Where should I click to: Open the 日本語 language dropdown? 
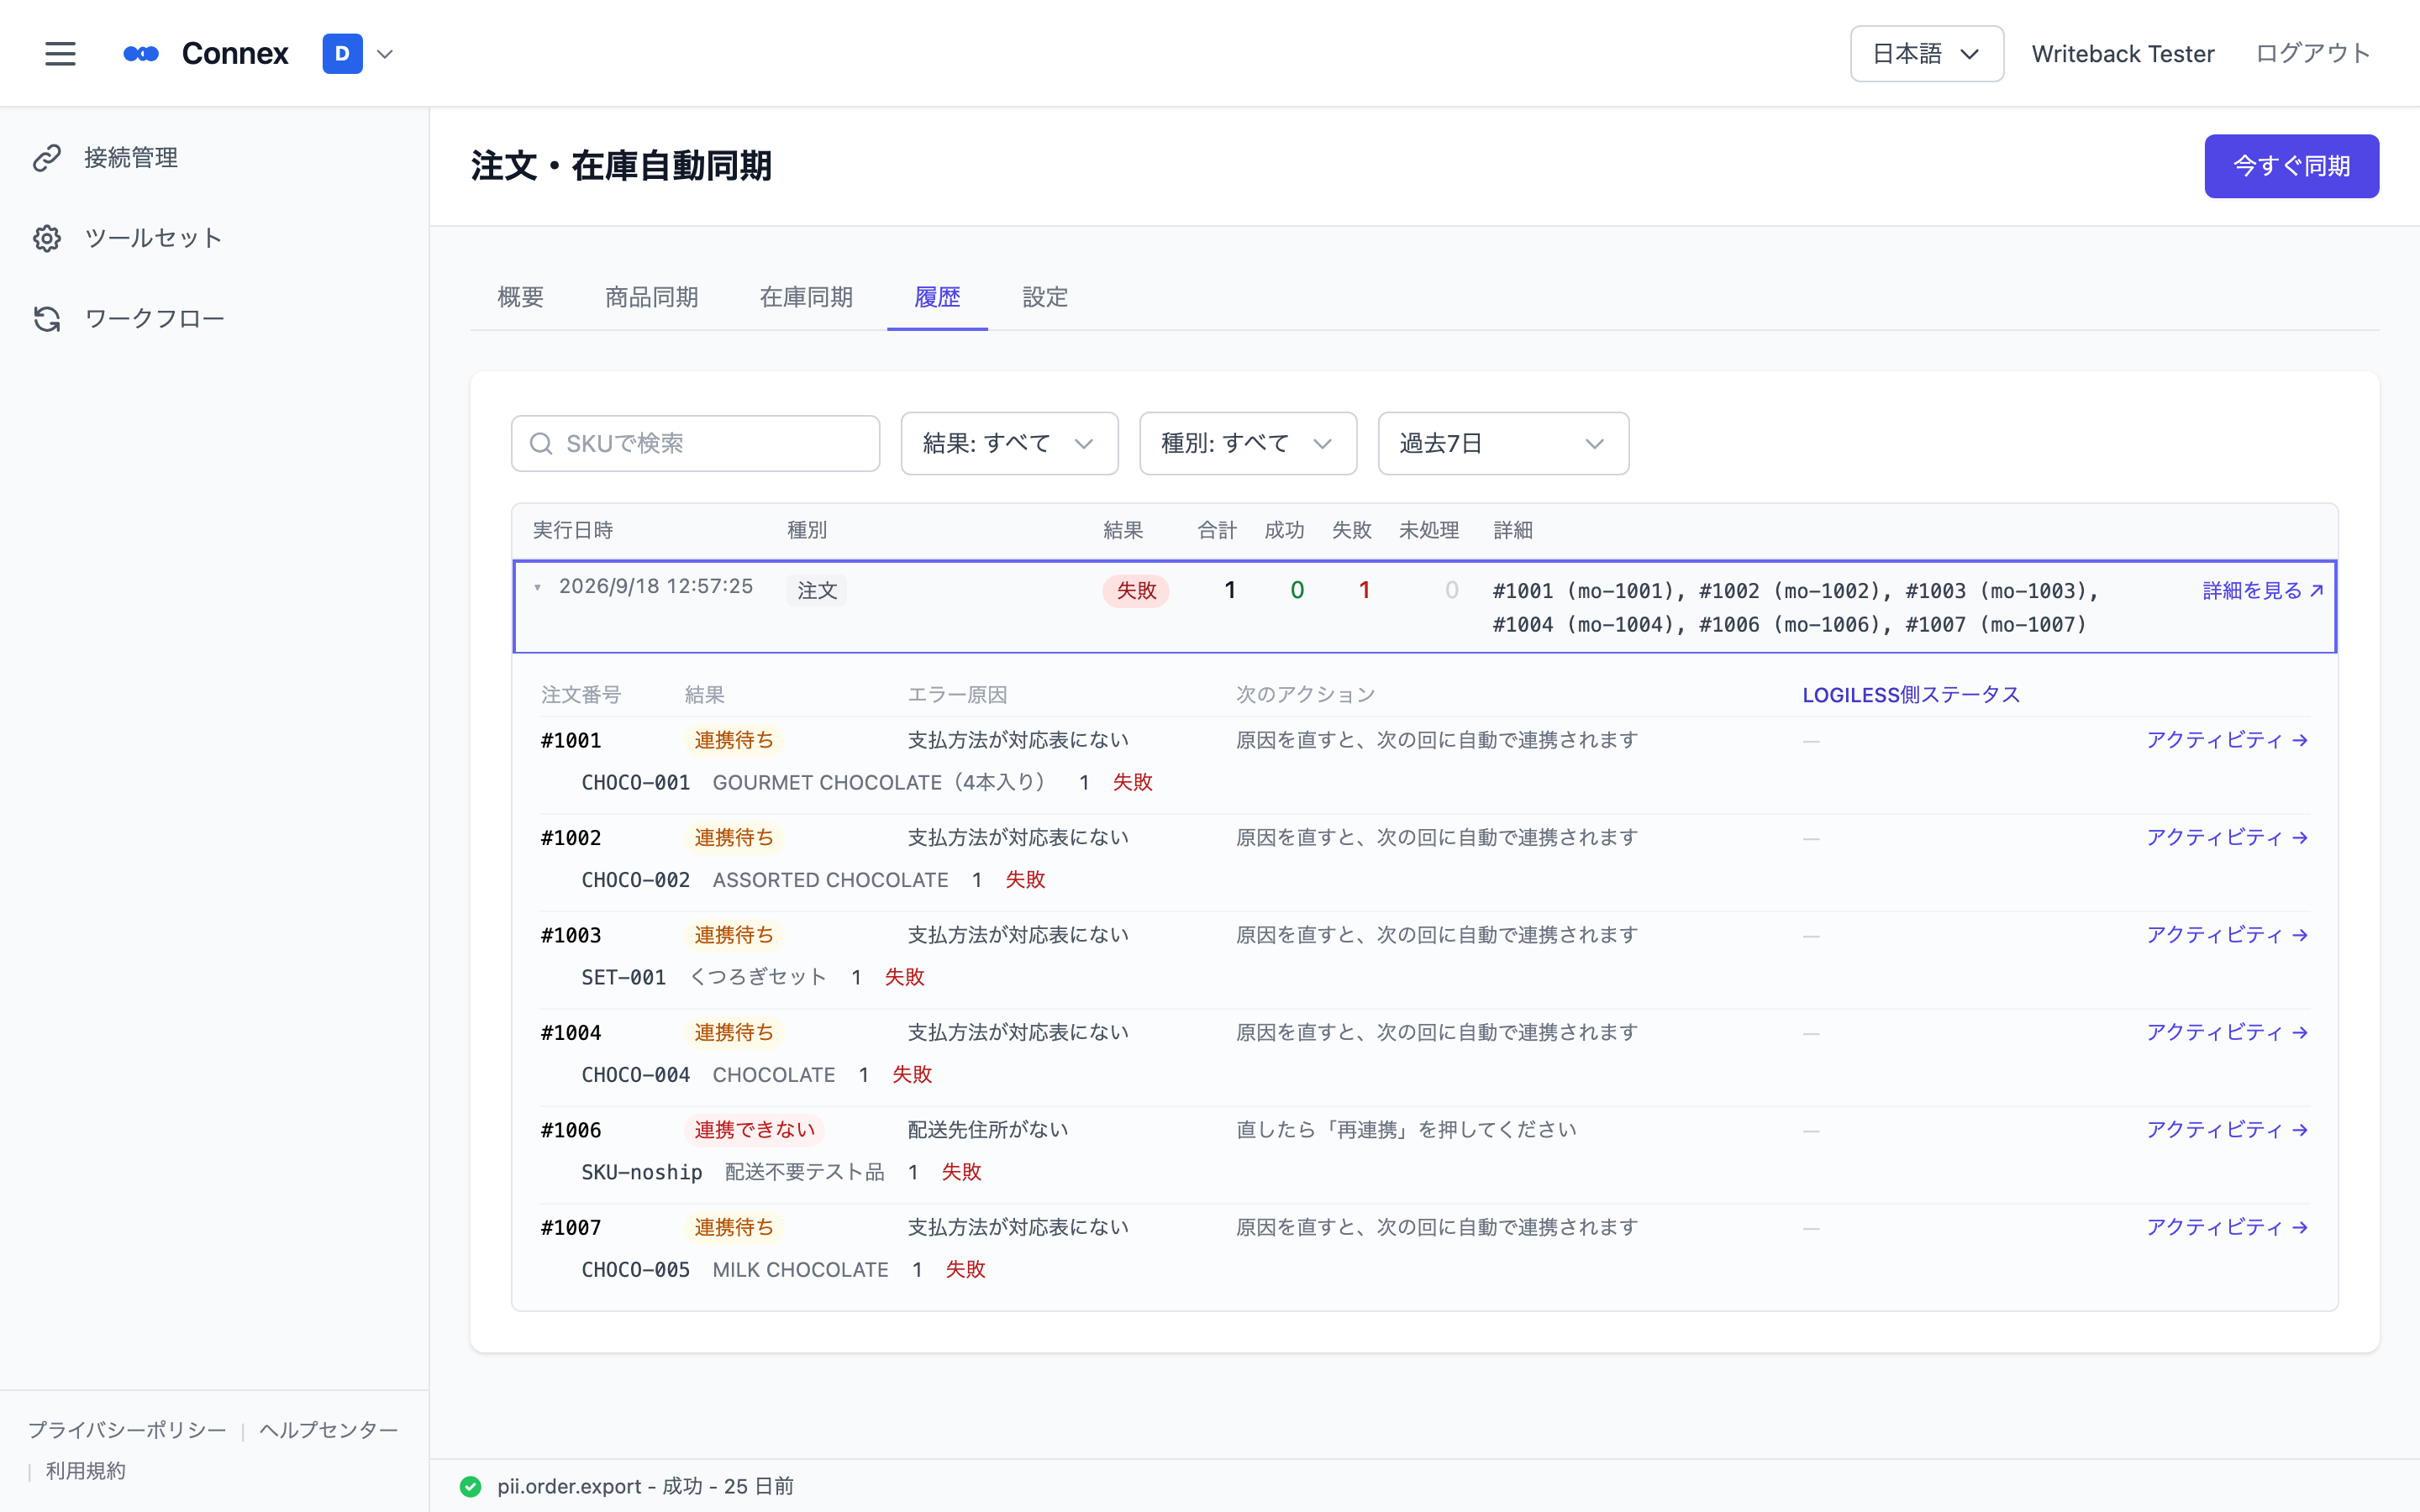click(x=1926, y=54)
